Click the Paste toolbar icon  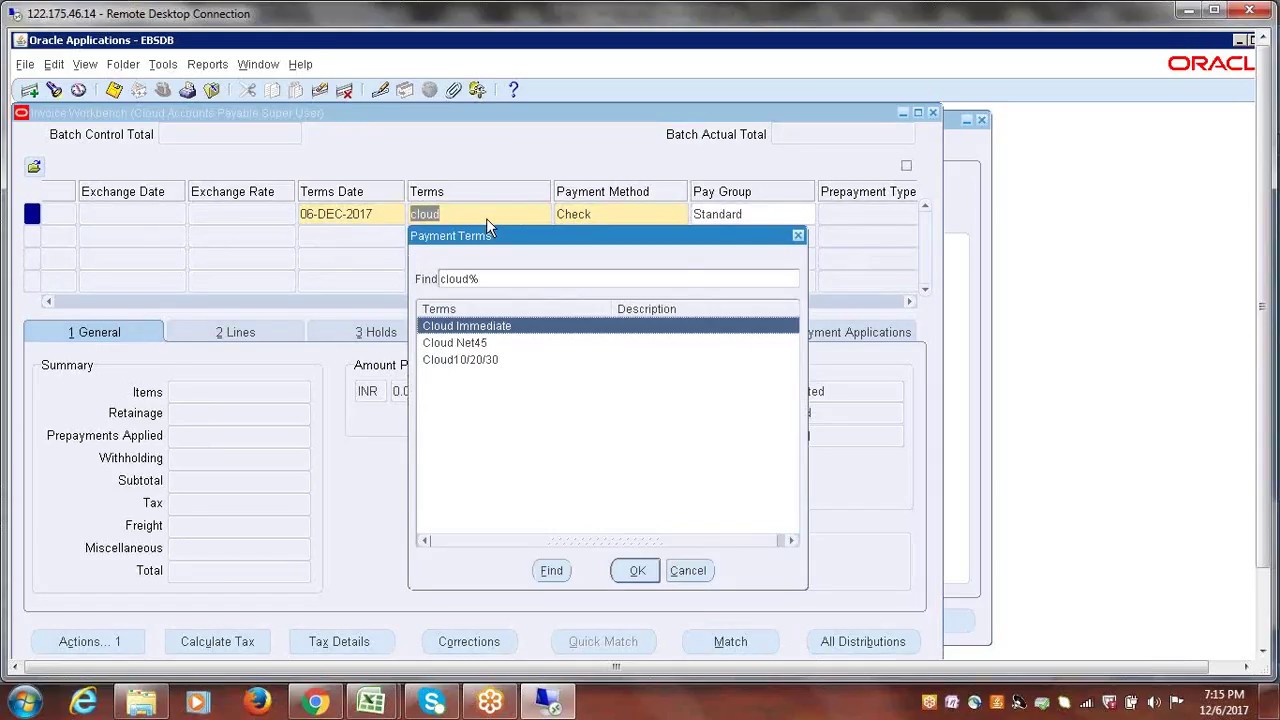tap(296, 90)
